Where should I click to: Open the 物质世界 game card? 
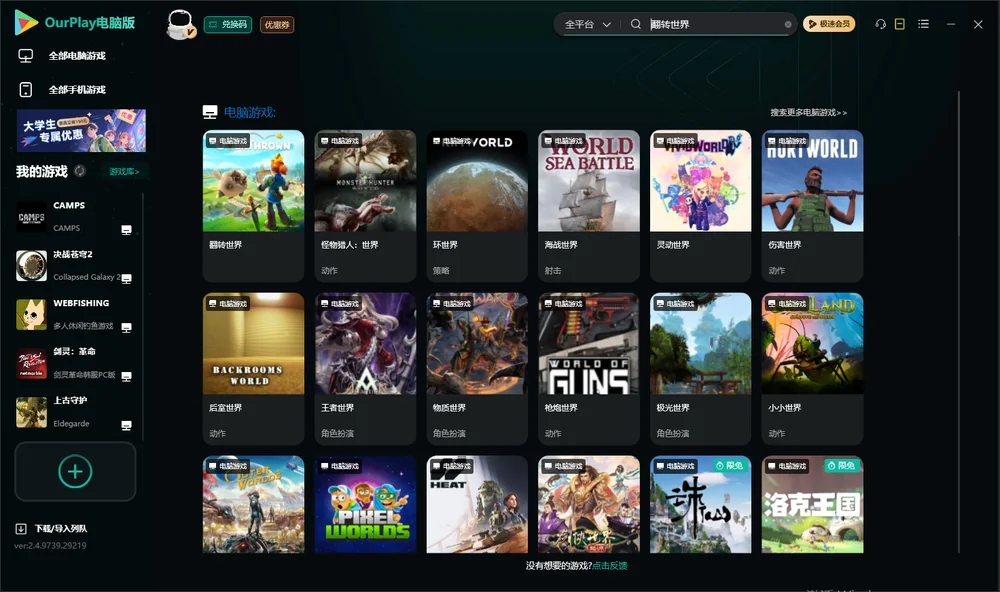477,368
